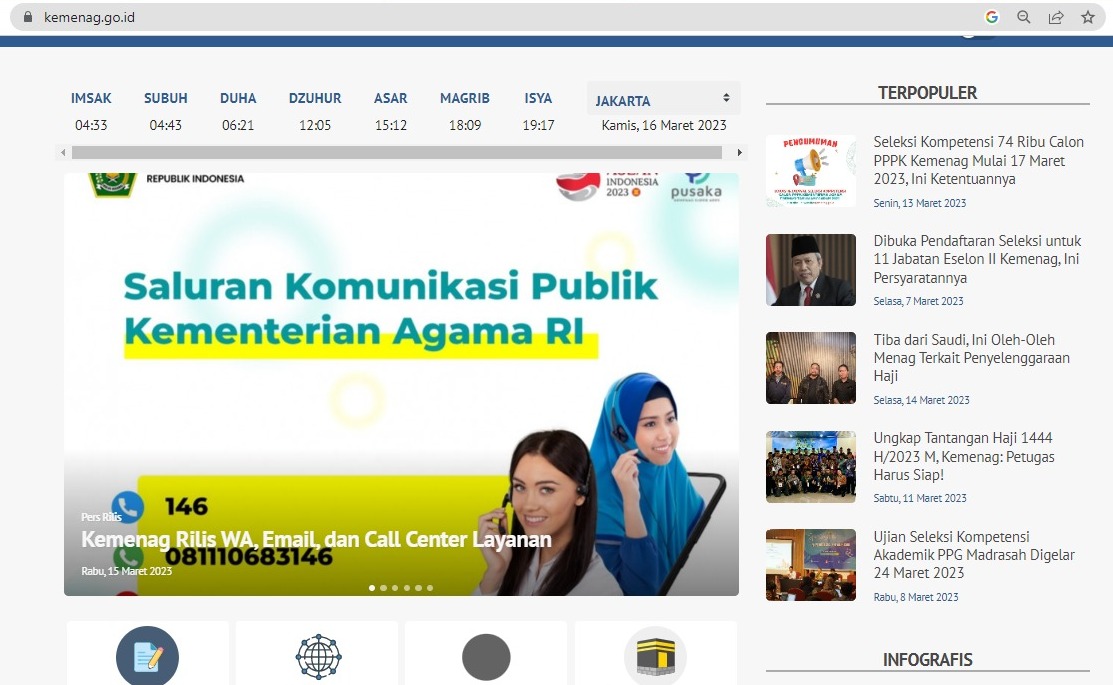Click the Dzuhur time 12:05
1113x685 pixels.
click(314, 125)
